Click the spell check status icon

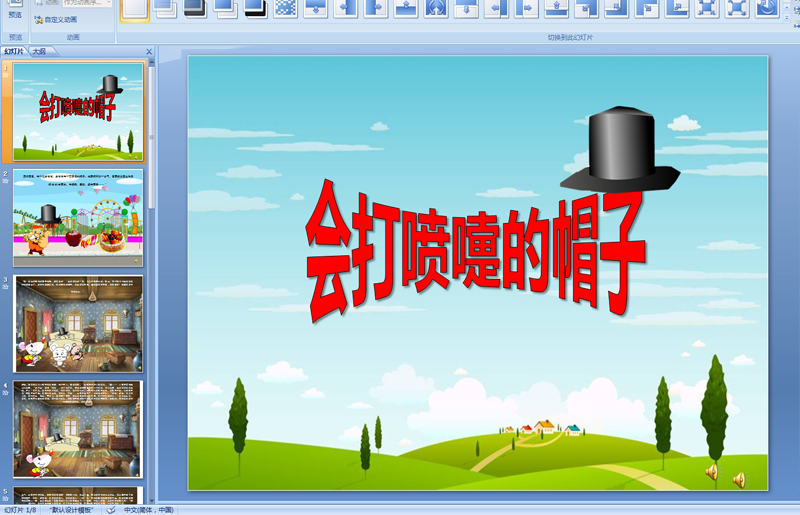pyautogui.click(x=111, y=510)
